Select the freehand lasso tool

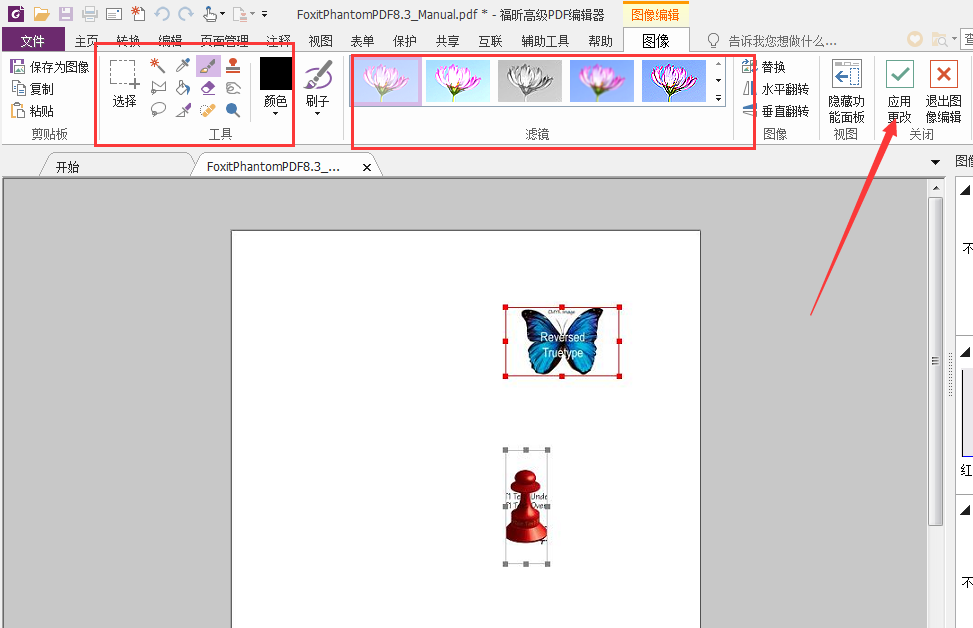coord(158,110)
